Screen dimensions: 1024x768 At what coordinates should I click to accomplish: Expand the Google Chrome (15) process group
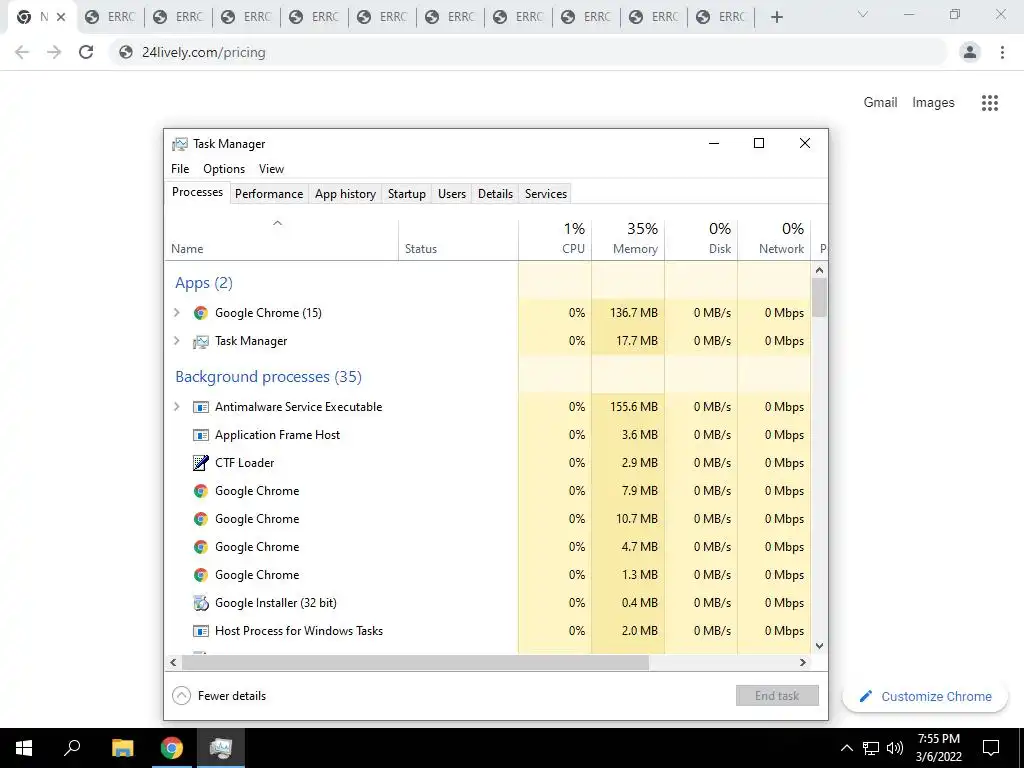[176, 313]
